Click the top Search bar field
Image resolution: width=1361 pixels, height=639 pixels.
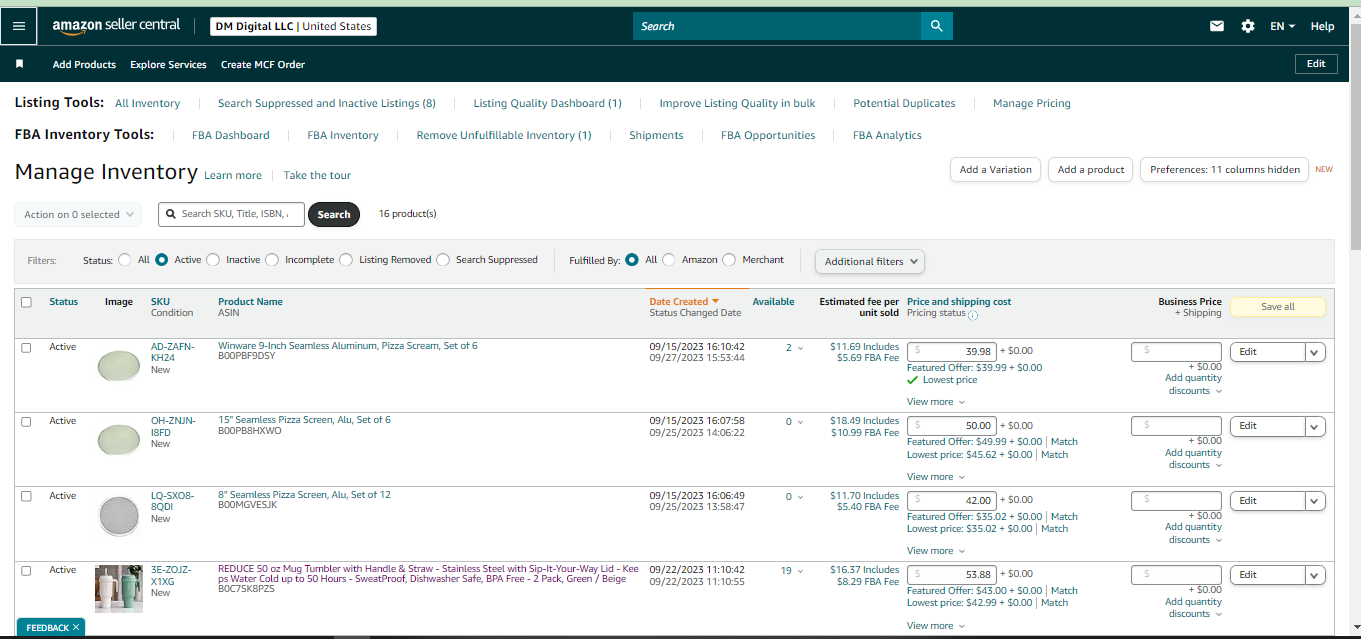(776, 26)
